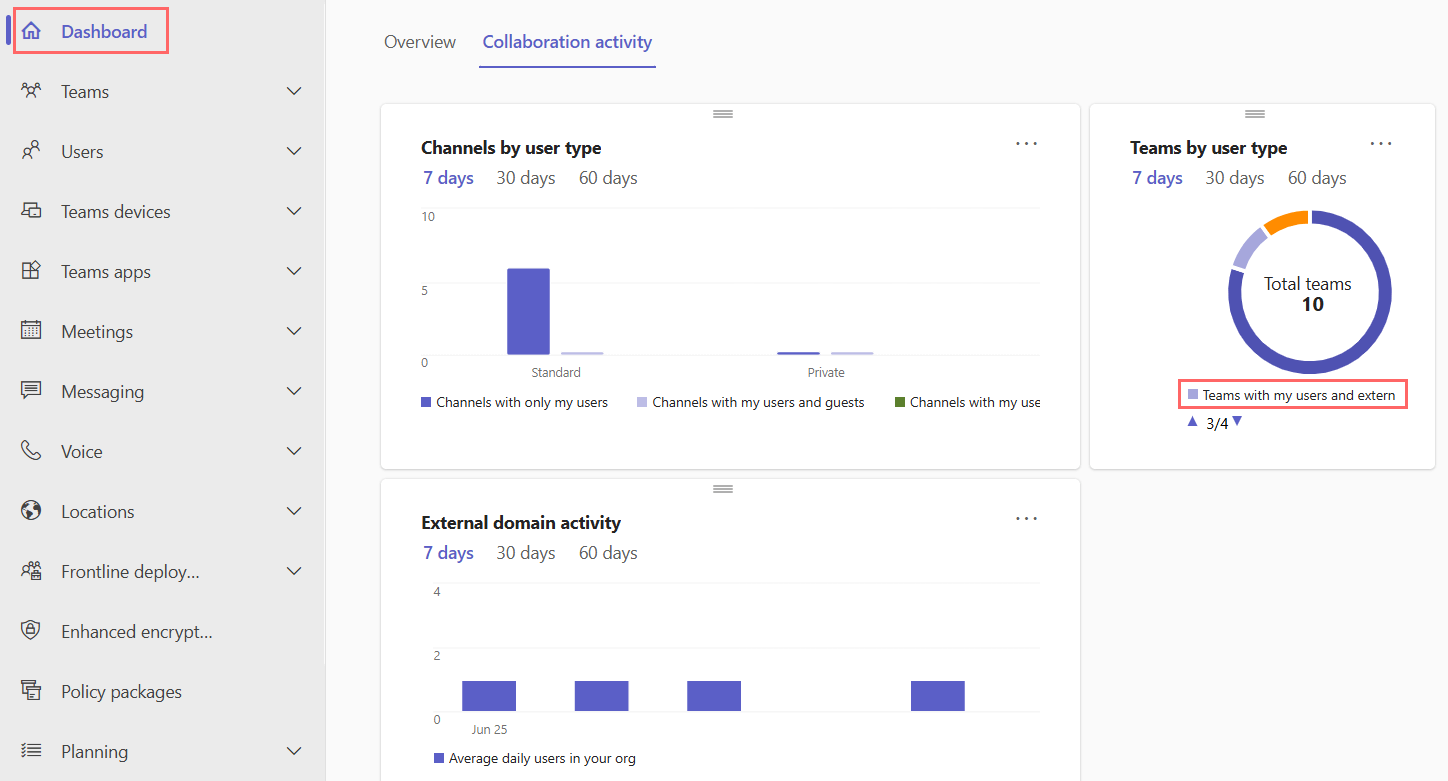Click the Meetings calendar icon
Viewport: 1448px width, 781px height.
pyautogui.click(x=31, y=331)
